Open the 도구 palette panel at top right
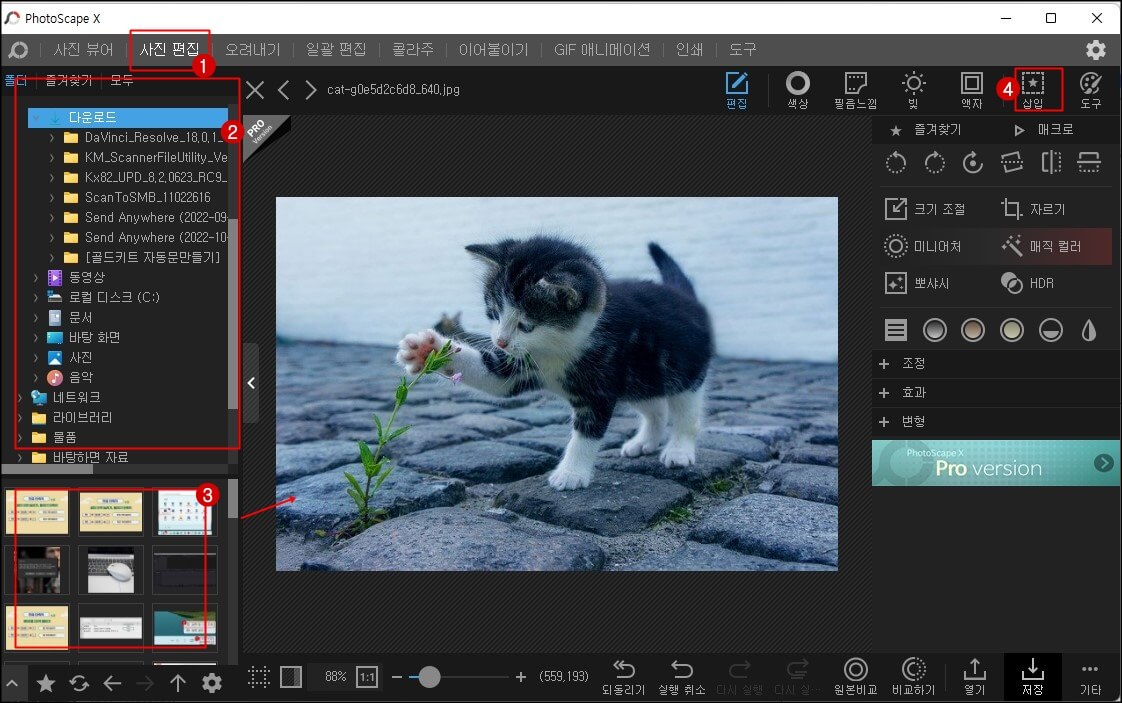The image size is (1122, 703). [1091, 90]
